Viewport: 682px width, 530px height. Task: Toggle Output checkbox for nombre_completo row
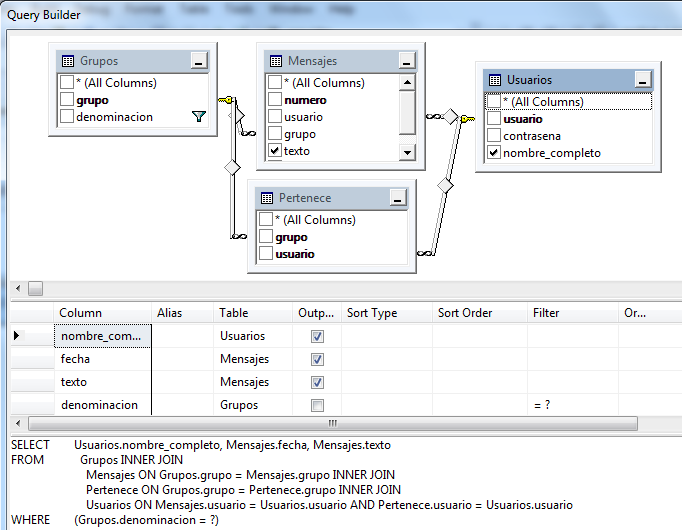[318, 337]
